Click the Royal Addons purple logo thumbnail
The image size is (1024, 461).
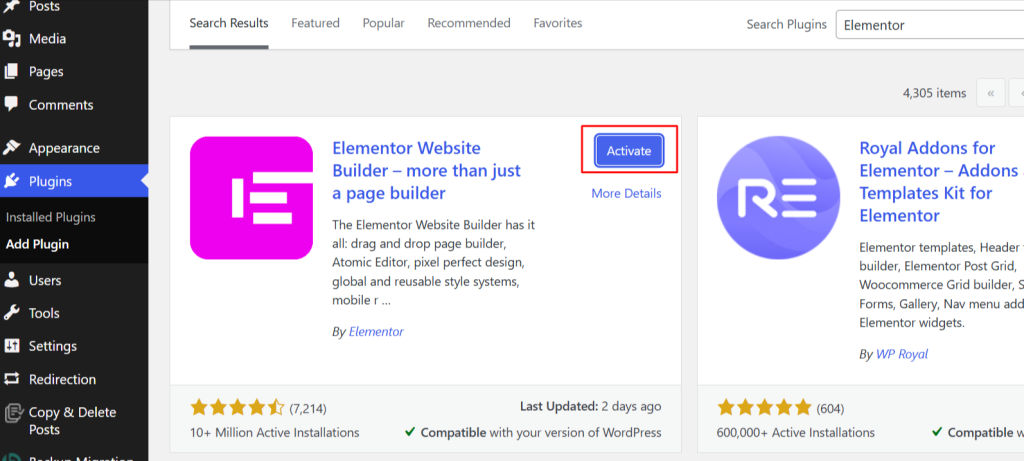778,197
